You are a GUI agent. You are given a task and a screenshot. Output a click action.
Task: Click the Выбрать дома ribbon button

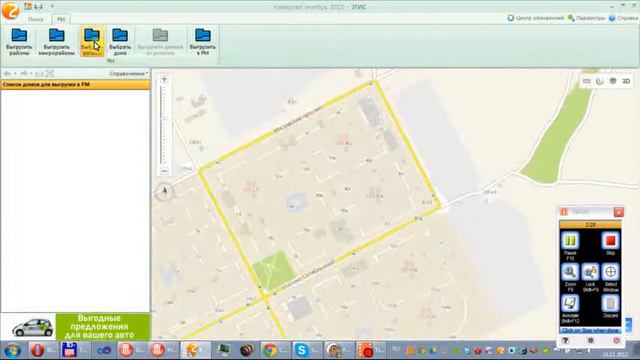[x=120, y=42]
